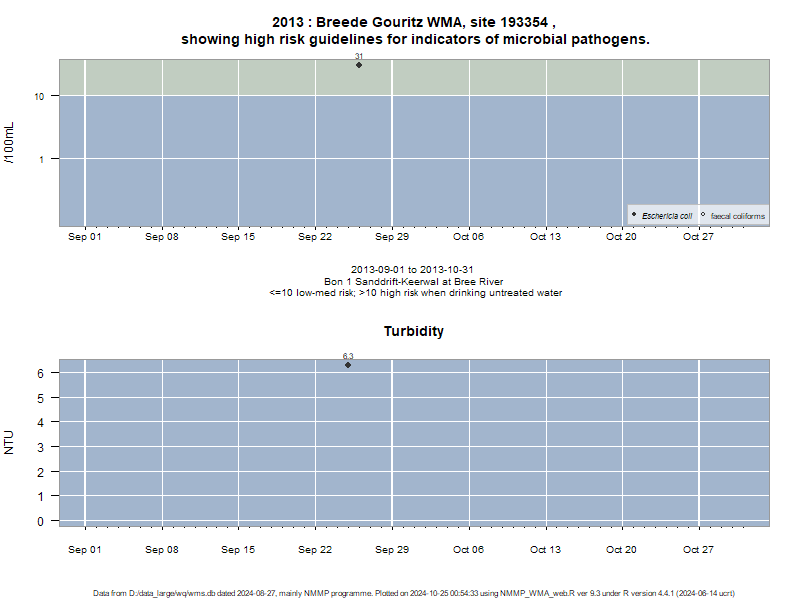Select the Escherichia coli legend label
This screenshot has width=800, height=600.
[667, 216]
